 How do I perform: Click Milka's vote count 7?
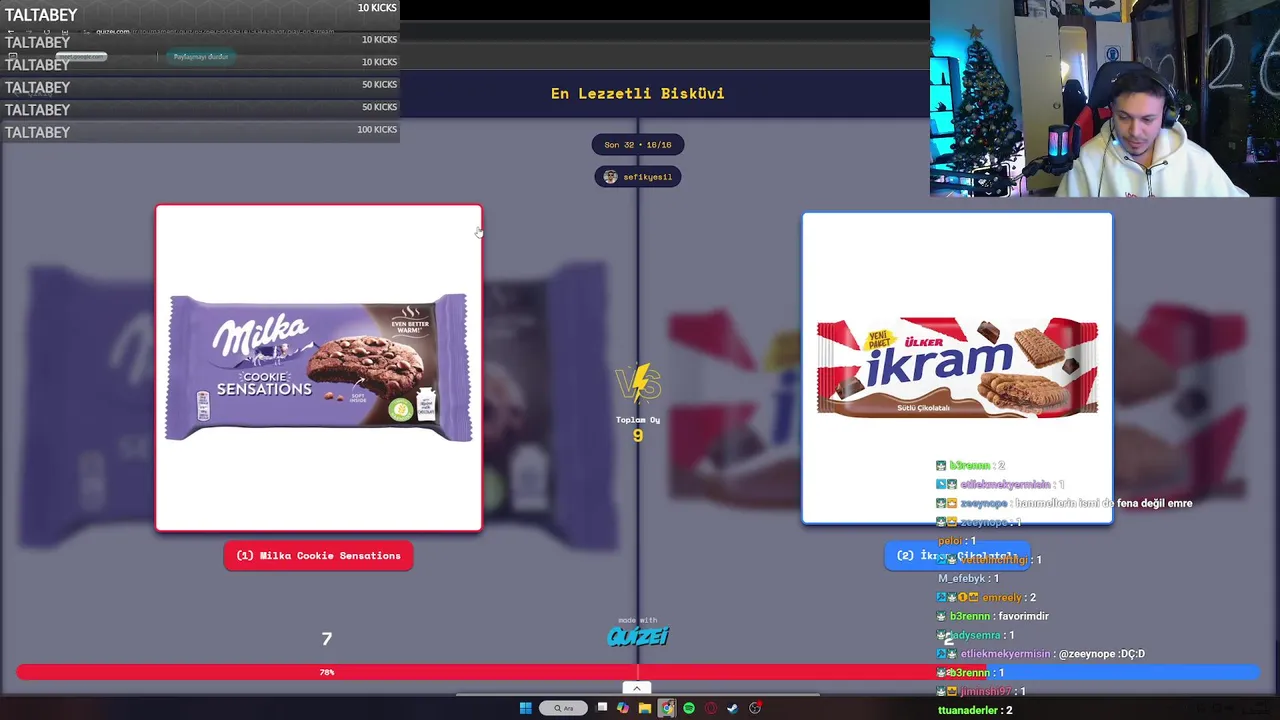(x=326, y=638)
